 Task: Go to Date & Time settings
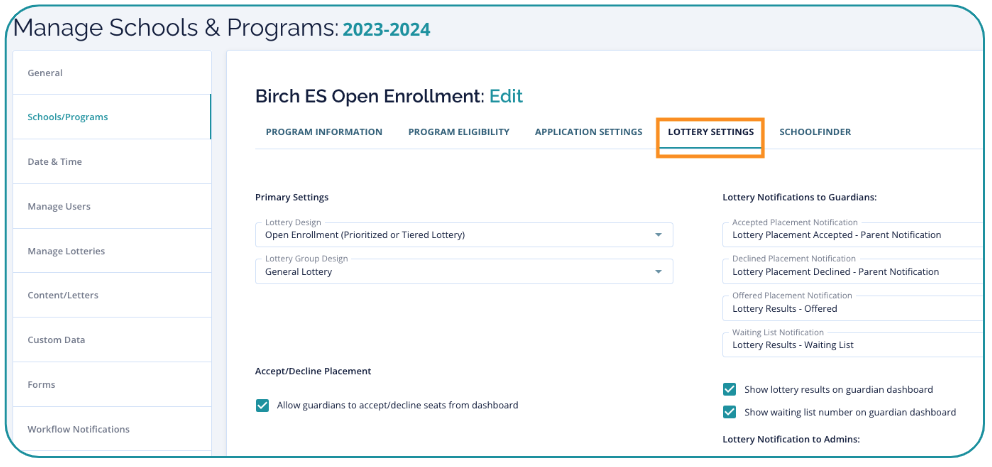[x=55, y=162]
